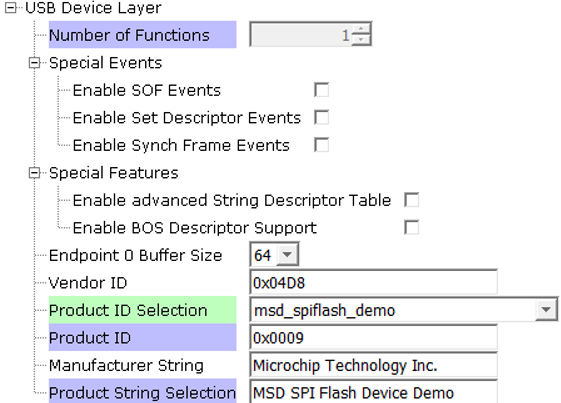Collapse the Special Events section
561x403 pixels.
click(34, 63)
